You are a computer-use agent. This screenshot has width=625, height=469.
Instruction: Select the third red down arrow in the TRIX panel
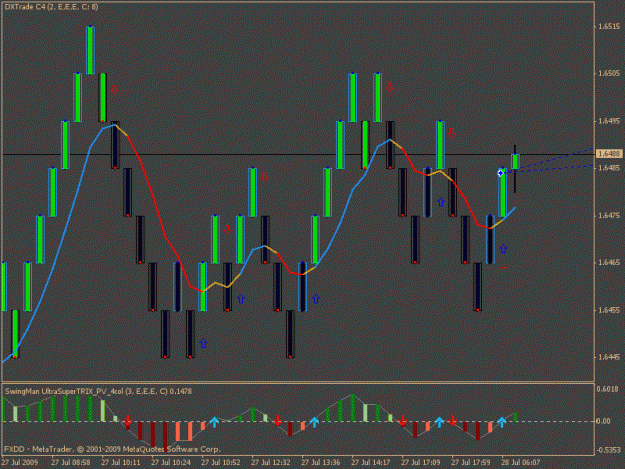tap(403, 421)
